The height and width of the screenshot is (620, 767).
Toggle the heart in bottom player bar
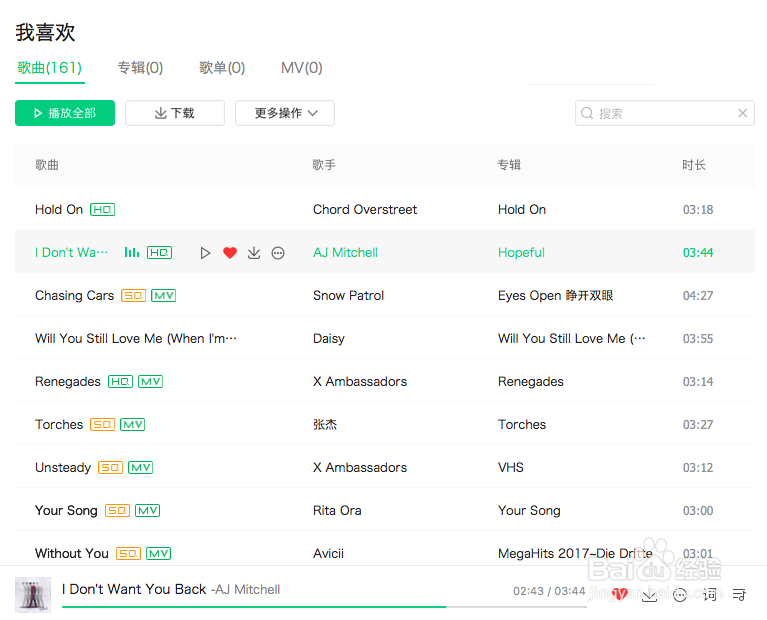[x=620, y=594]
